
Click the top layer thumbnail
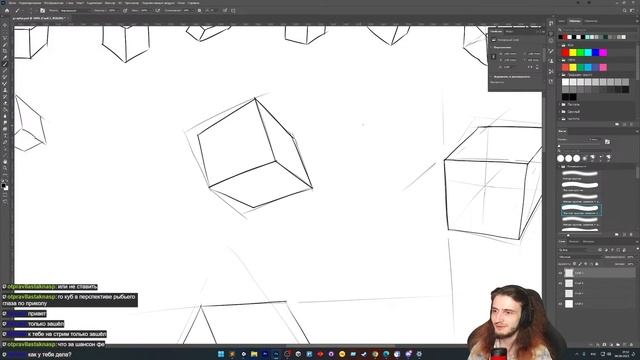point(569,273)
